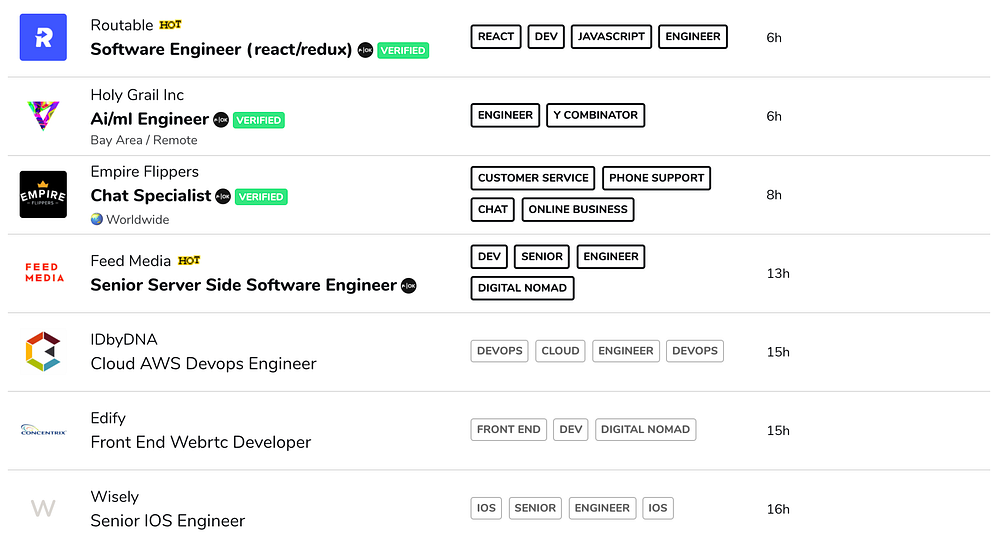
Task: Click the Concentrix logo for Edify
Action: 43,430
